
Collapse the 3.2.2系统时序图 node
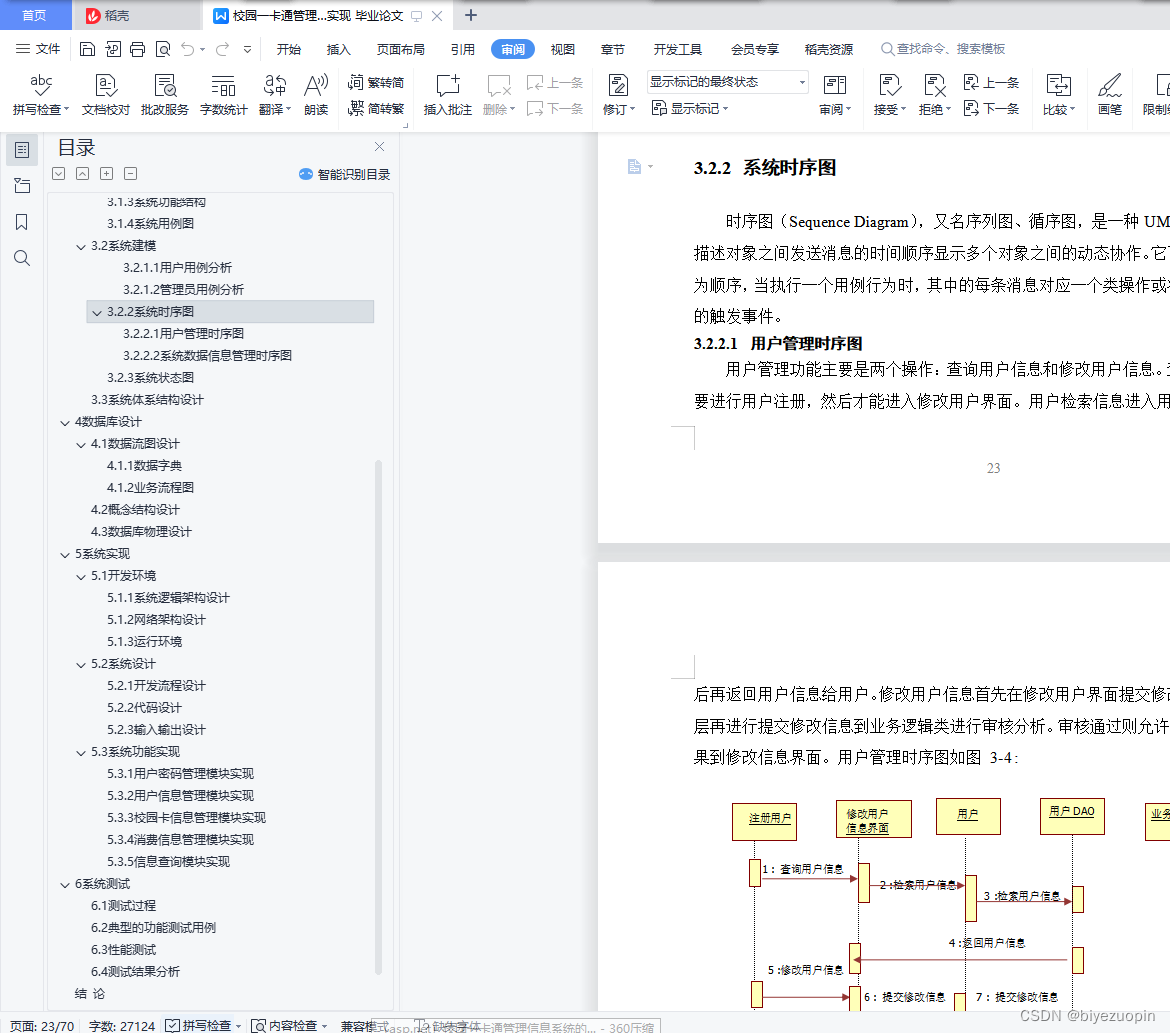click(x=97, y=312)
